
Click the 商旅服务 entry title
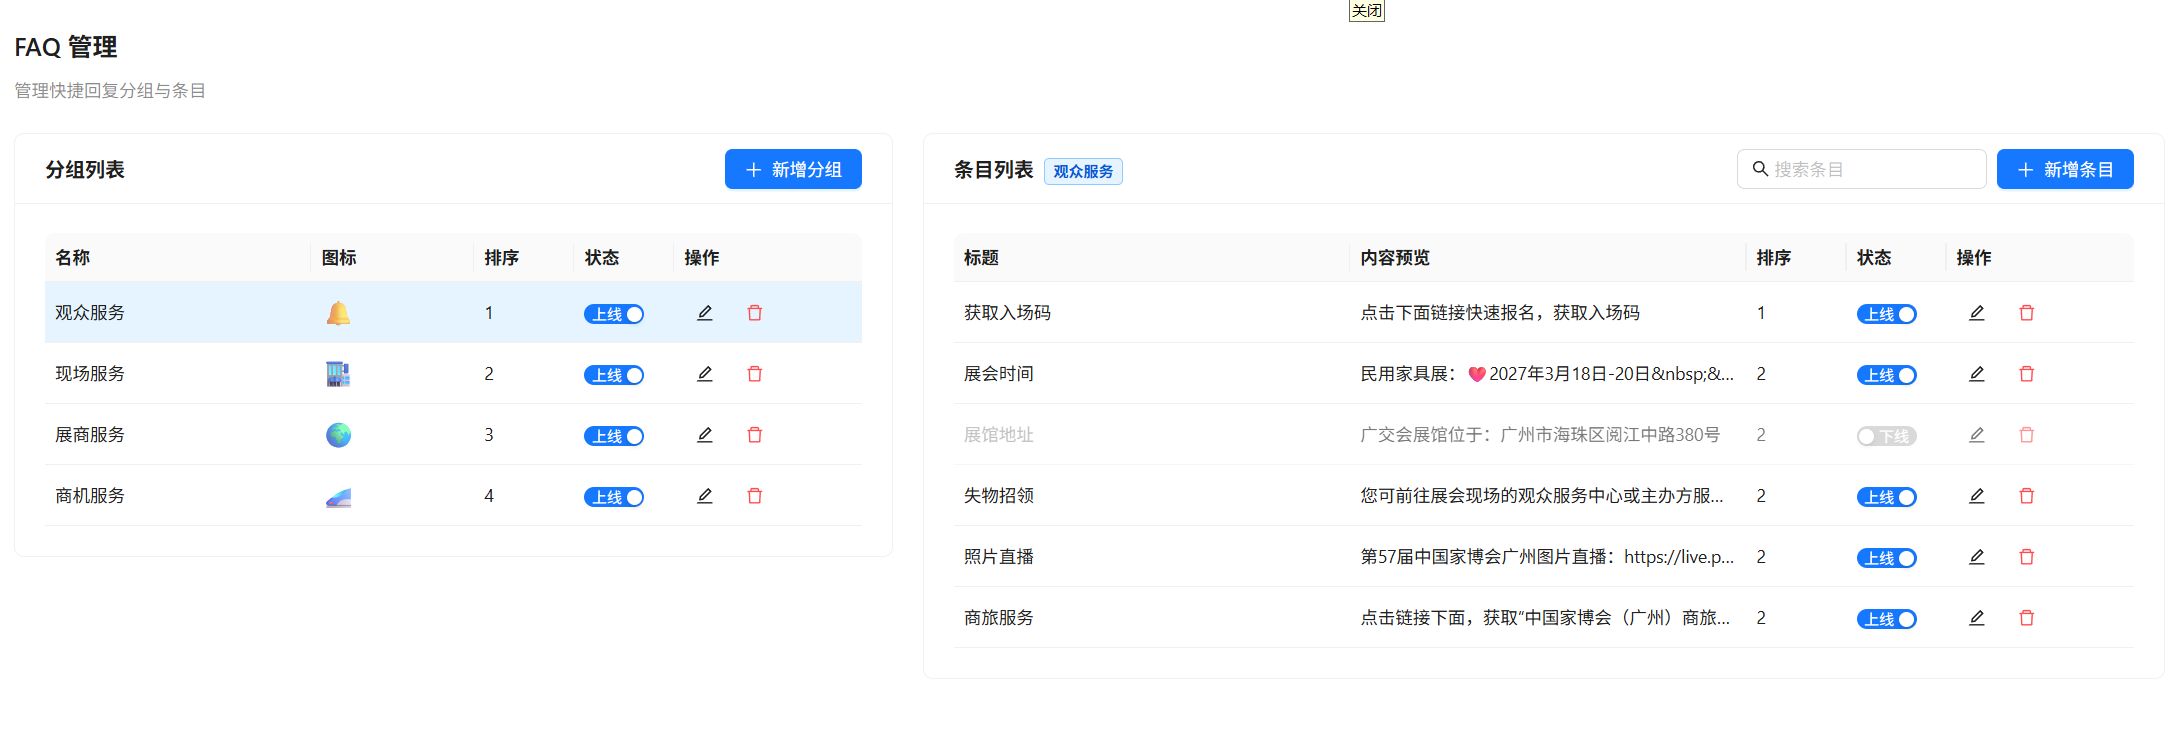click(x=998, y=618)
